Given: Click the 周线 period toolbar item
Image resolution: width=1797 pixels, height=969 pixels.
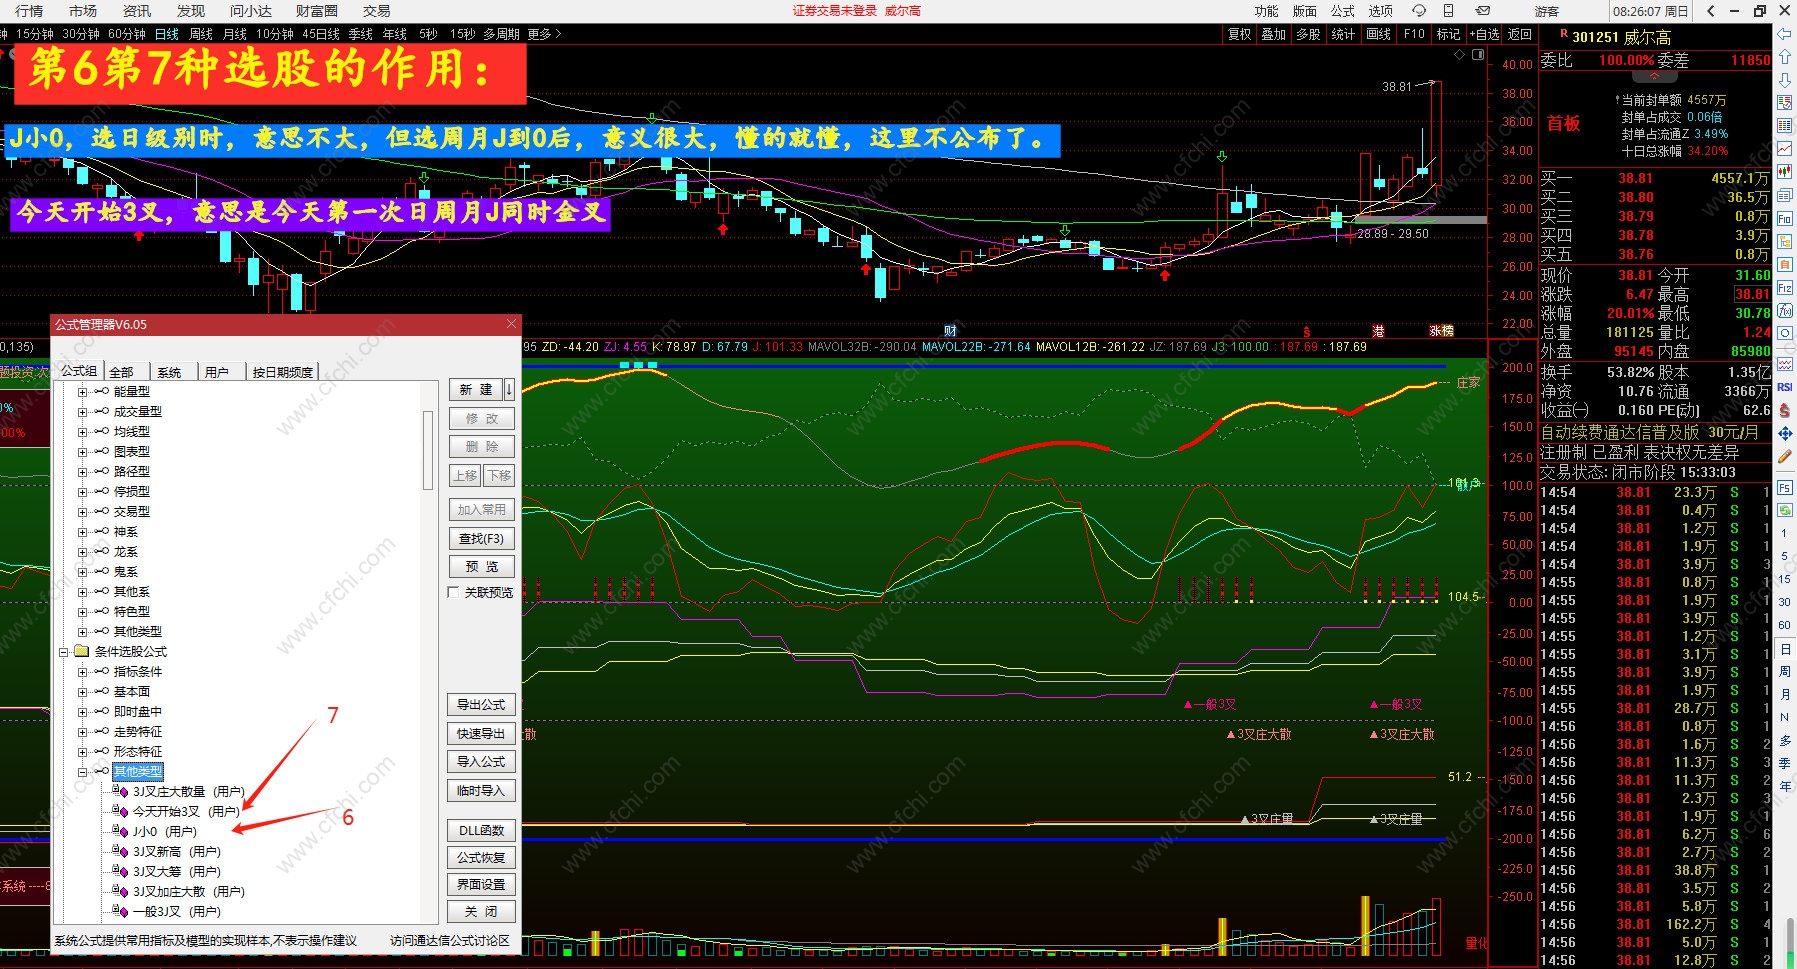Looking at the screenshot, I should (x=201, y=34).
